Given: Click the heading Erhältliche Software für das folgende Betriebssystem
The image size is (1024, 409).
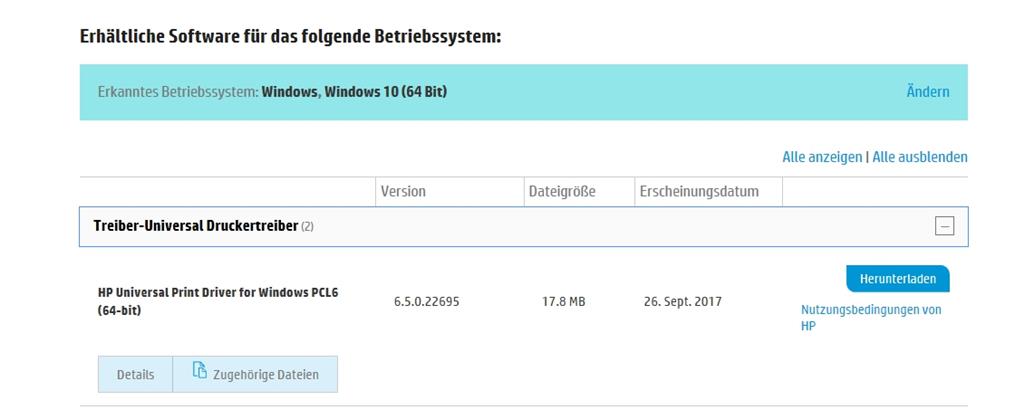Looking at the screenshot, I should point(290,36).
